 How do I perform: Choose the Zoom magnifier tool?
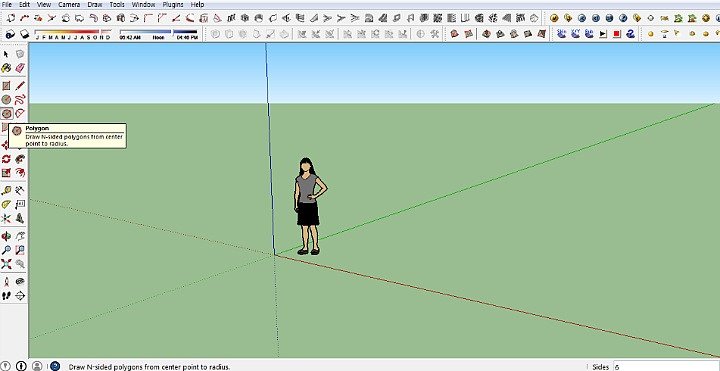pos(6,250)
